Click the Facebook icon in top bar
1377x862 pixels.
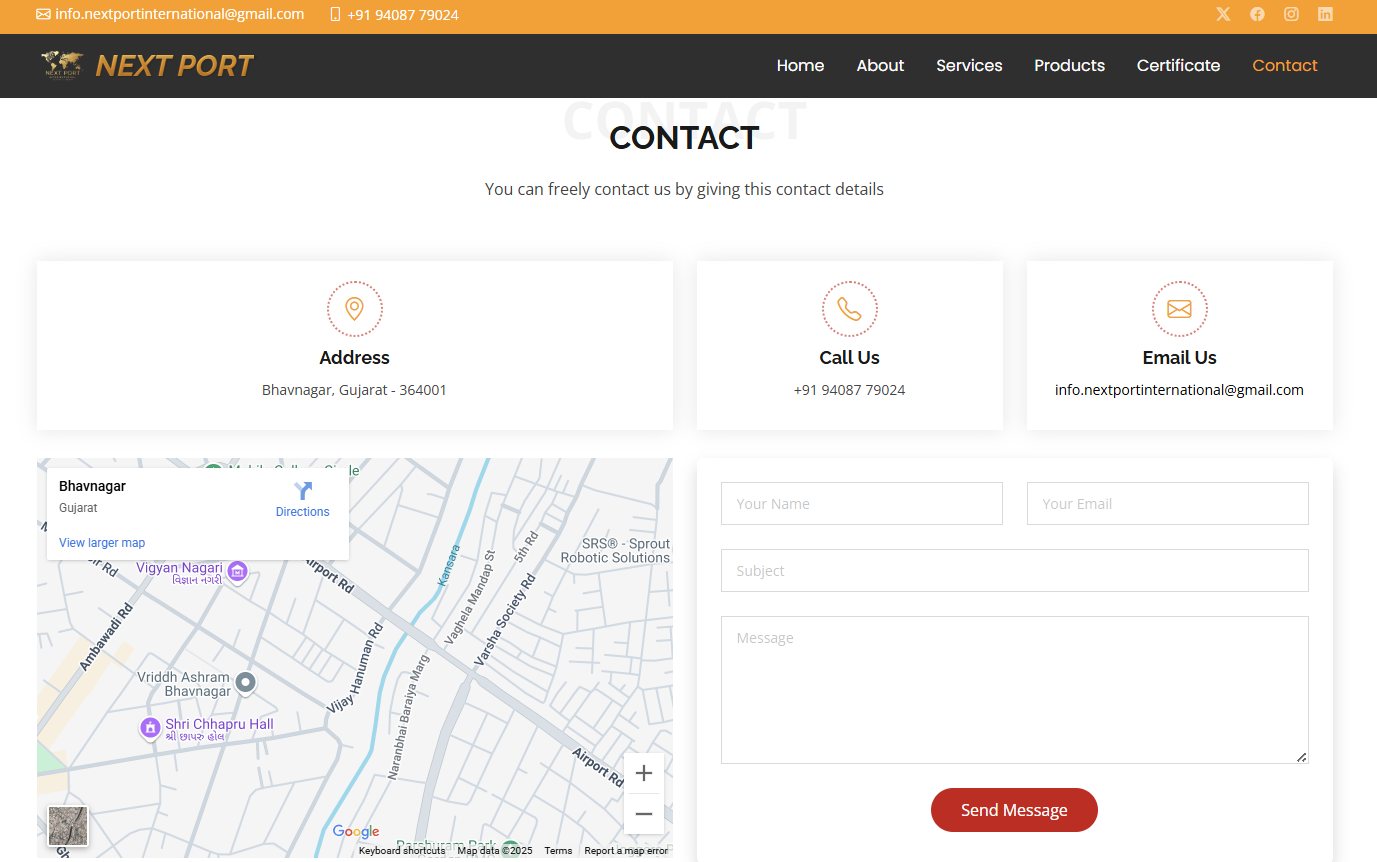tap(1257, 14)
